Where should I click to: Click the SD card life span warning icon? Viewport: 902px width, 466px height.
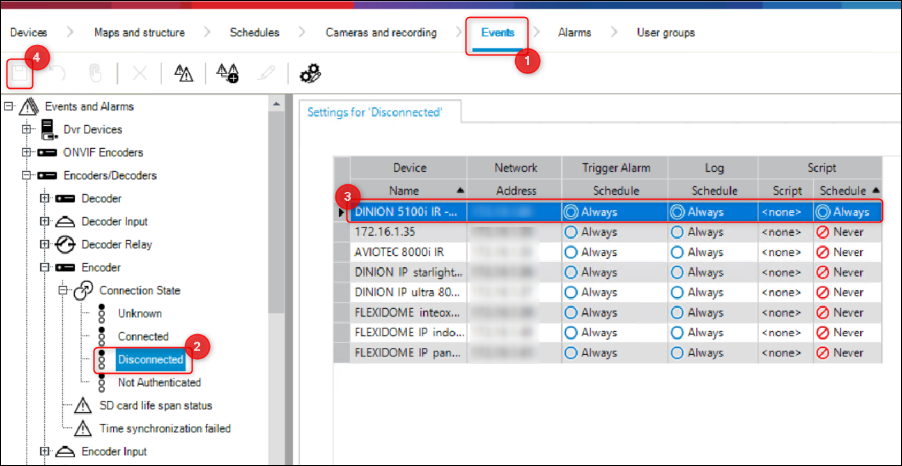pyautogui.click(x=84, y=405)
